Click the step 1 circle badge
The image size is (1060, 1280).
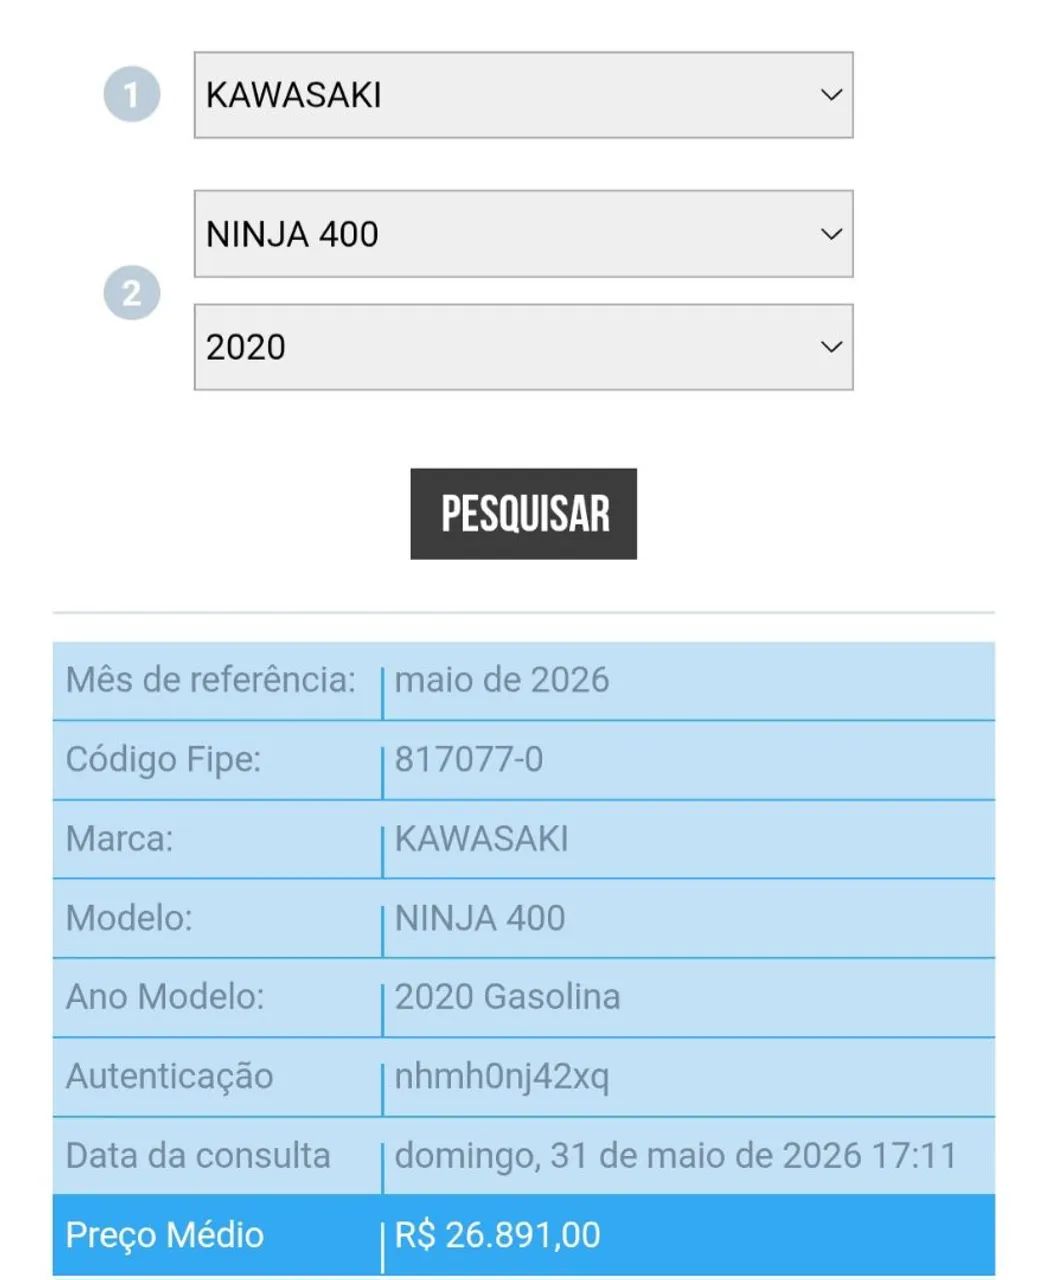[x=132, y=94]
